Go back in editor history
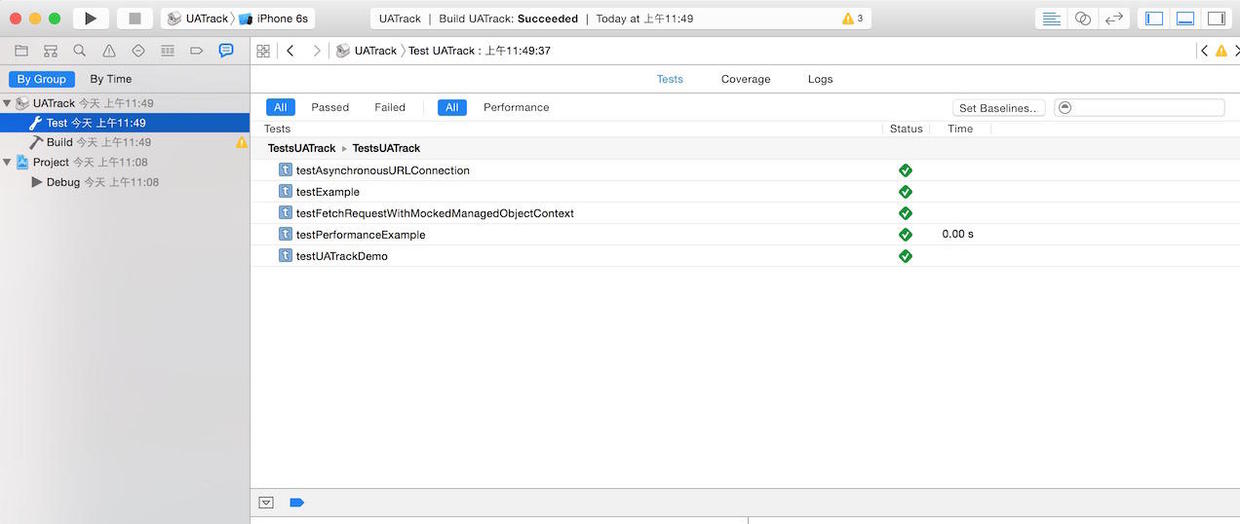The height and width of the screenshot is (524, 1240). pyautogui.click(x=290, y=50)
